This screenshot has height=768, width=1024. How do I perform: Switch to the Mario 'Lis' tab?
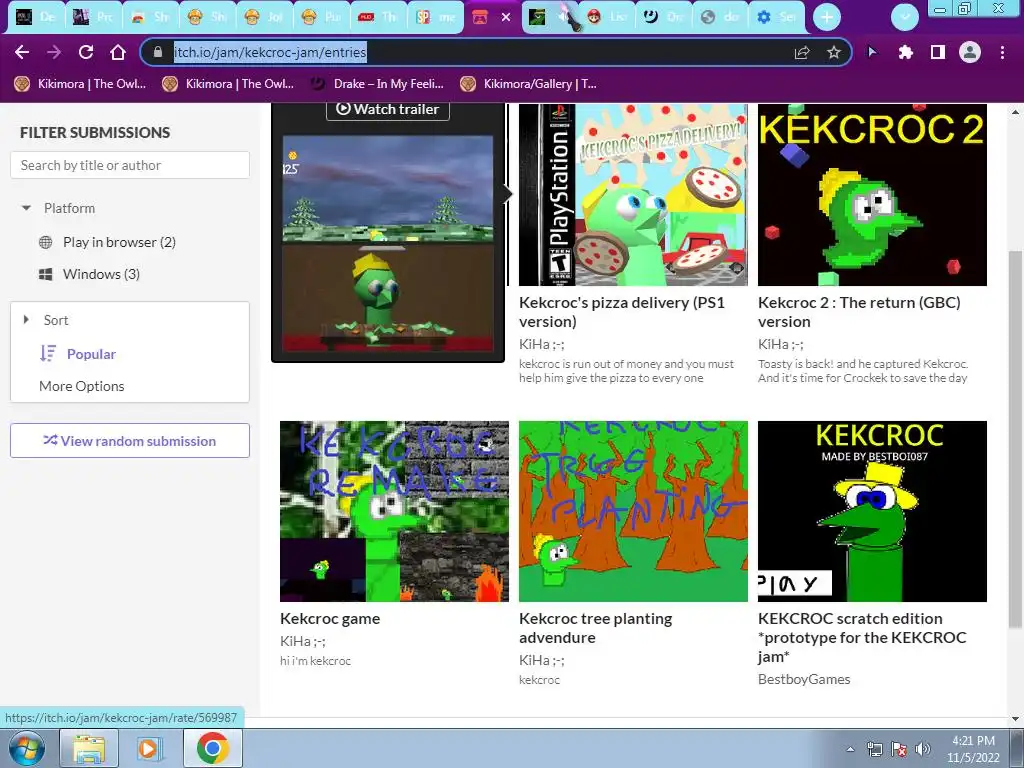click(606, 18)
